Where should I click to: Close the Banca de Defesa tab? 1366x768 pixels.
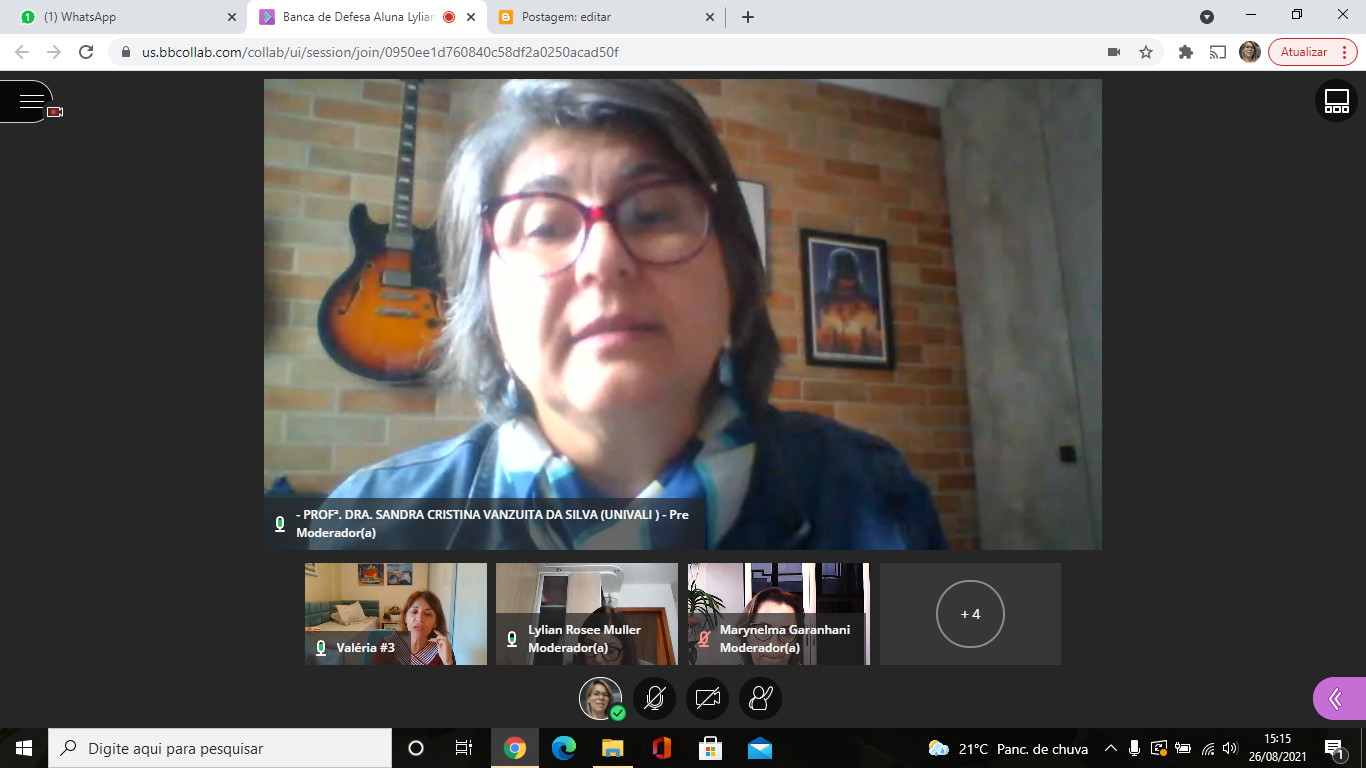click(471, 17)
